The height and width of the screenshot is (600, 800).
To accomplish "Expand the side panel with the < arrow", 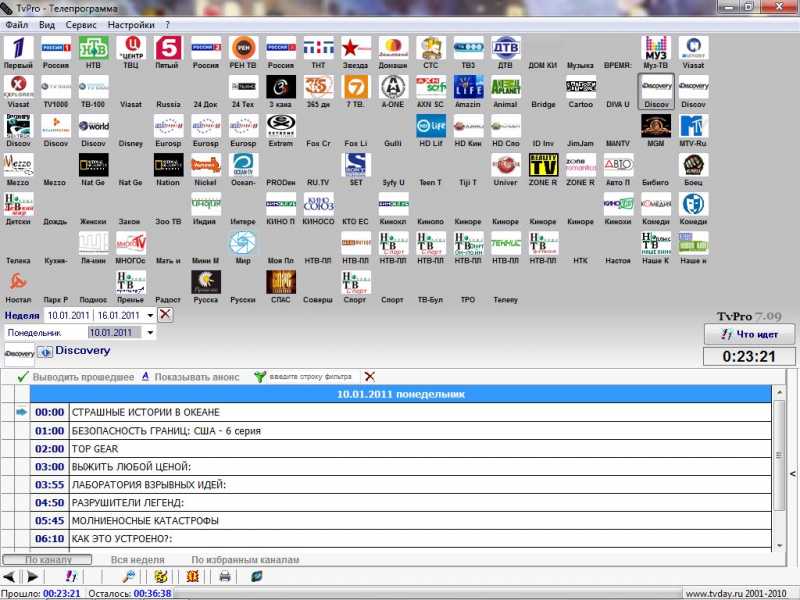I will (x=793, y=474).
